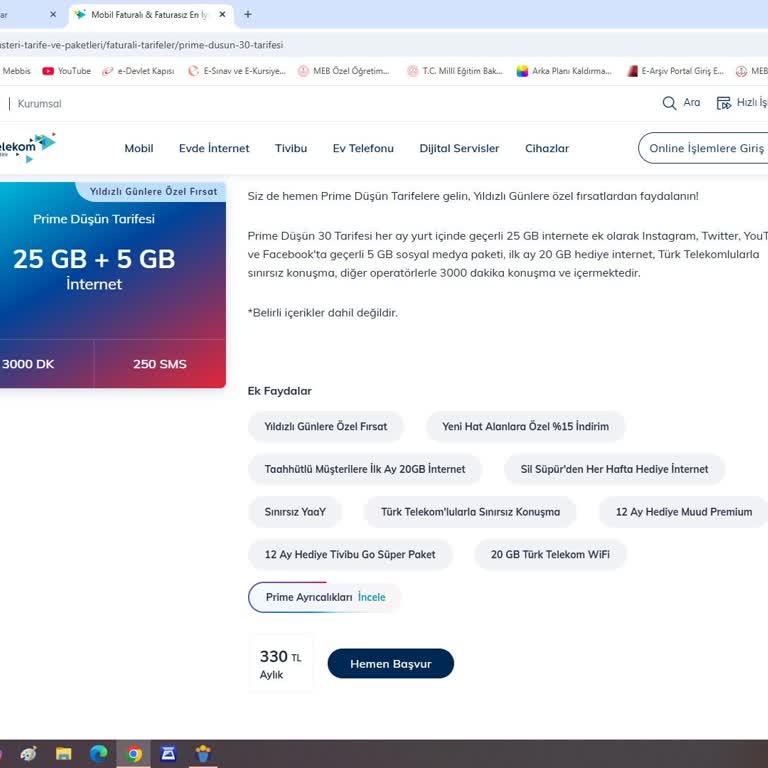Click the 250 SMS label on card

coord(160,364)
